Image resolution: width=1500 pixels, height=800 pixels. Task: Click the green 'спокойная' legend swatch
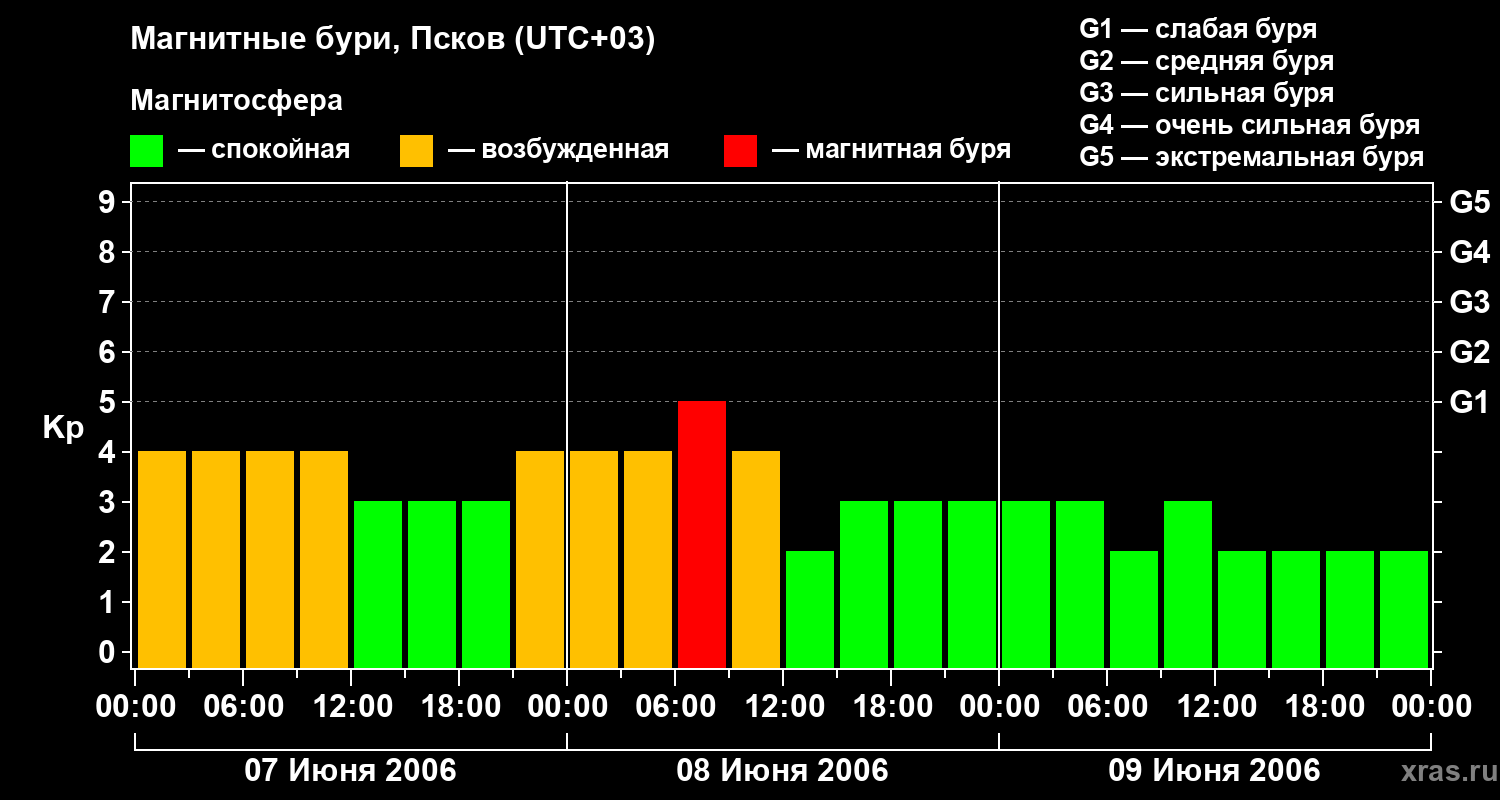point(147,151)
